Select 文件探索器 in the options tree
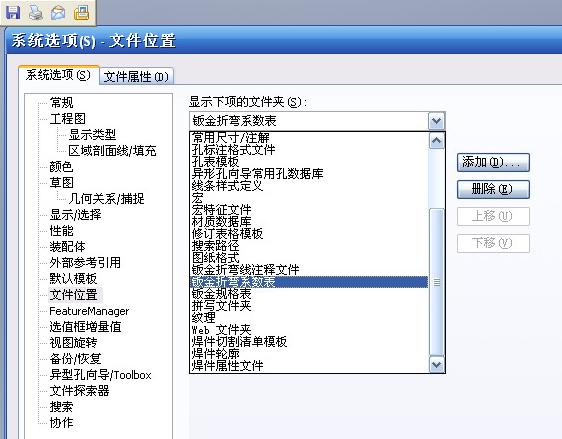The image size is (562, 439). point(79,391)
